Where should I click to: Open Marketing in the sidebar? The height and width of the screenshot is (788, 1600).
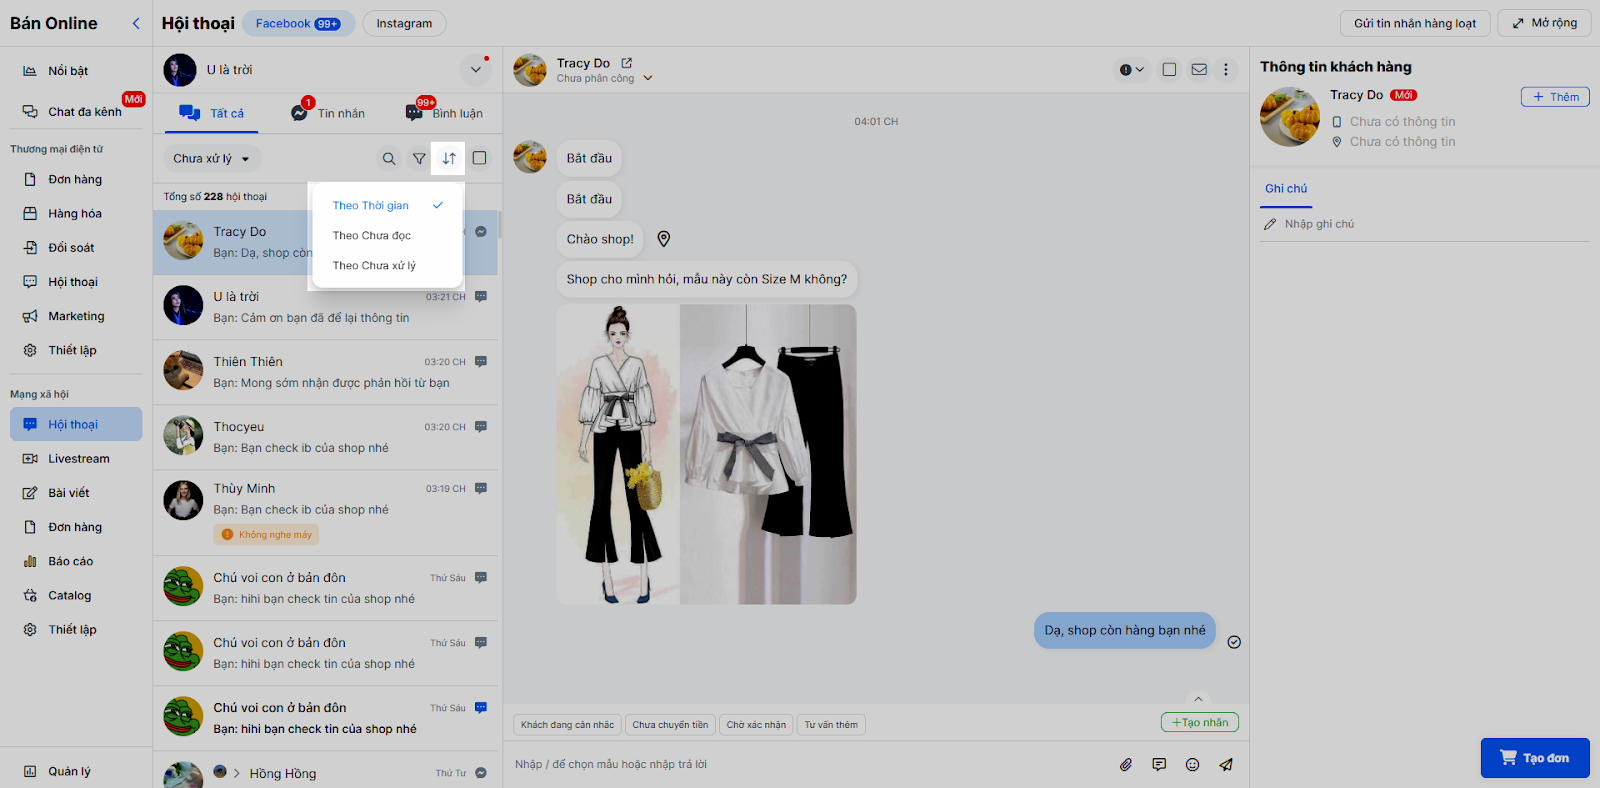[x=76, y=316]
